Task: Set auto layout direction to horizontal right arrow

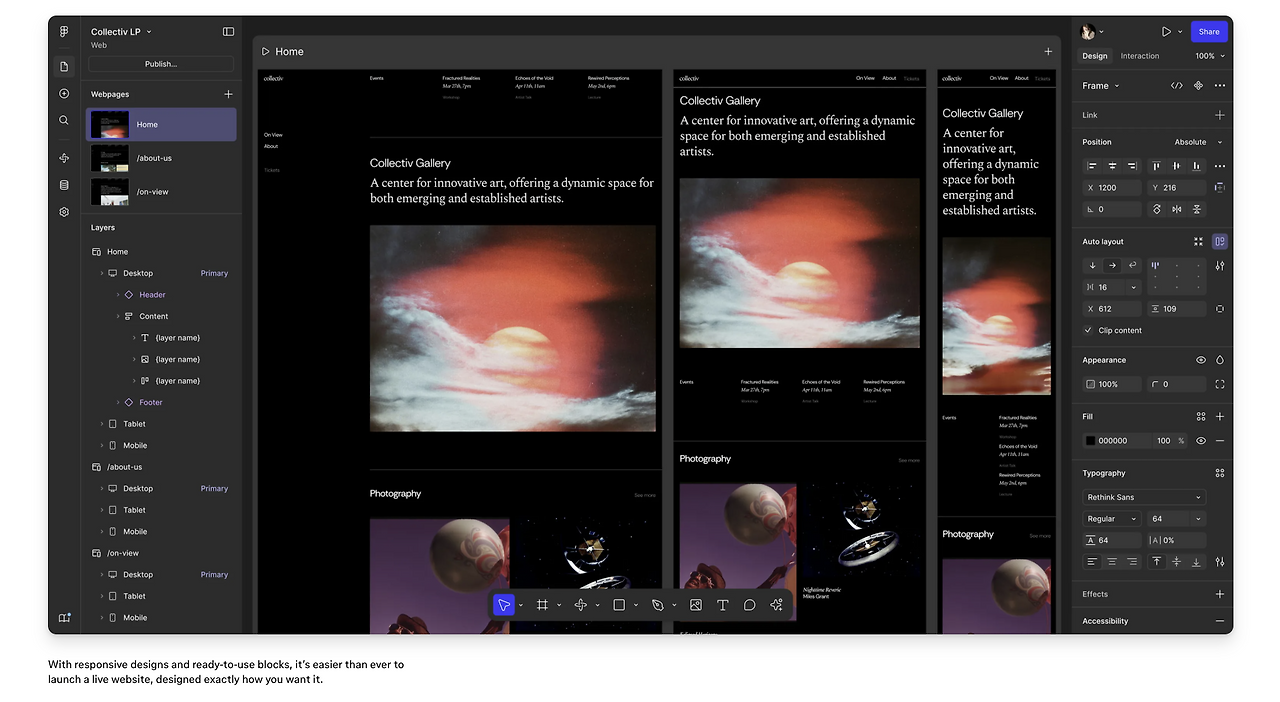Action: [x=1112, y=266]
